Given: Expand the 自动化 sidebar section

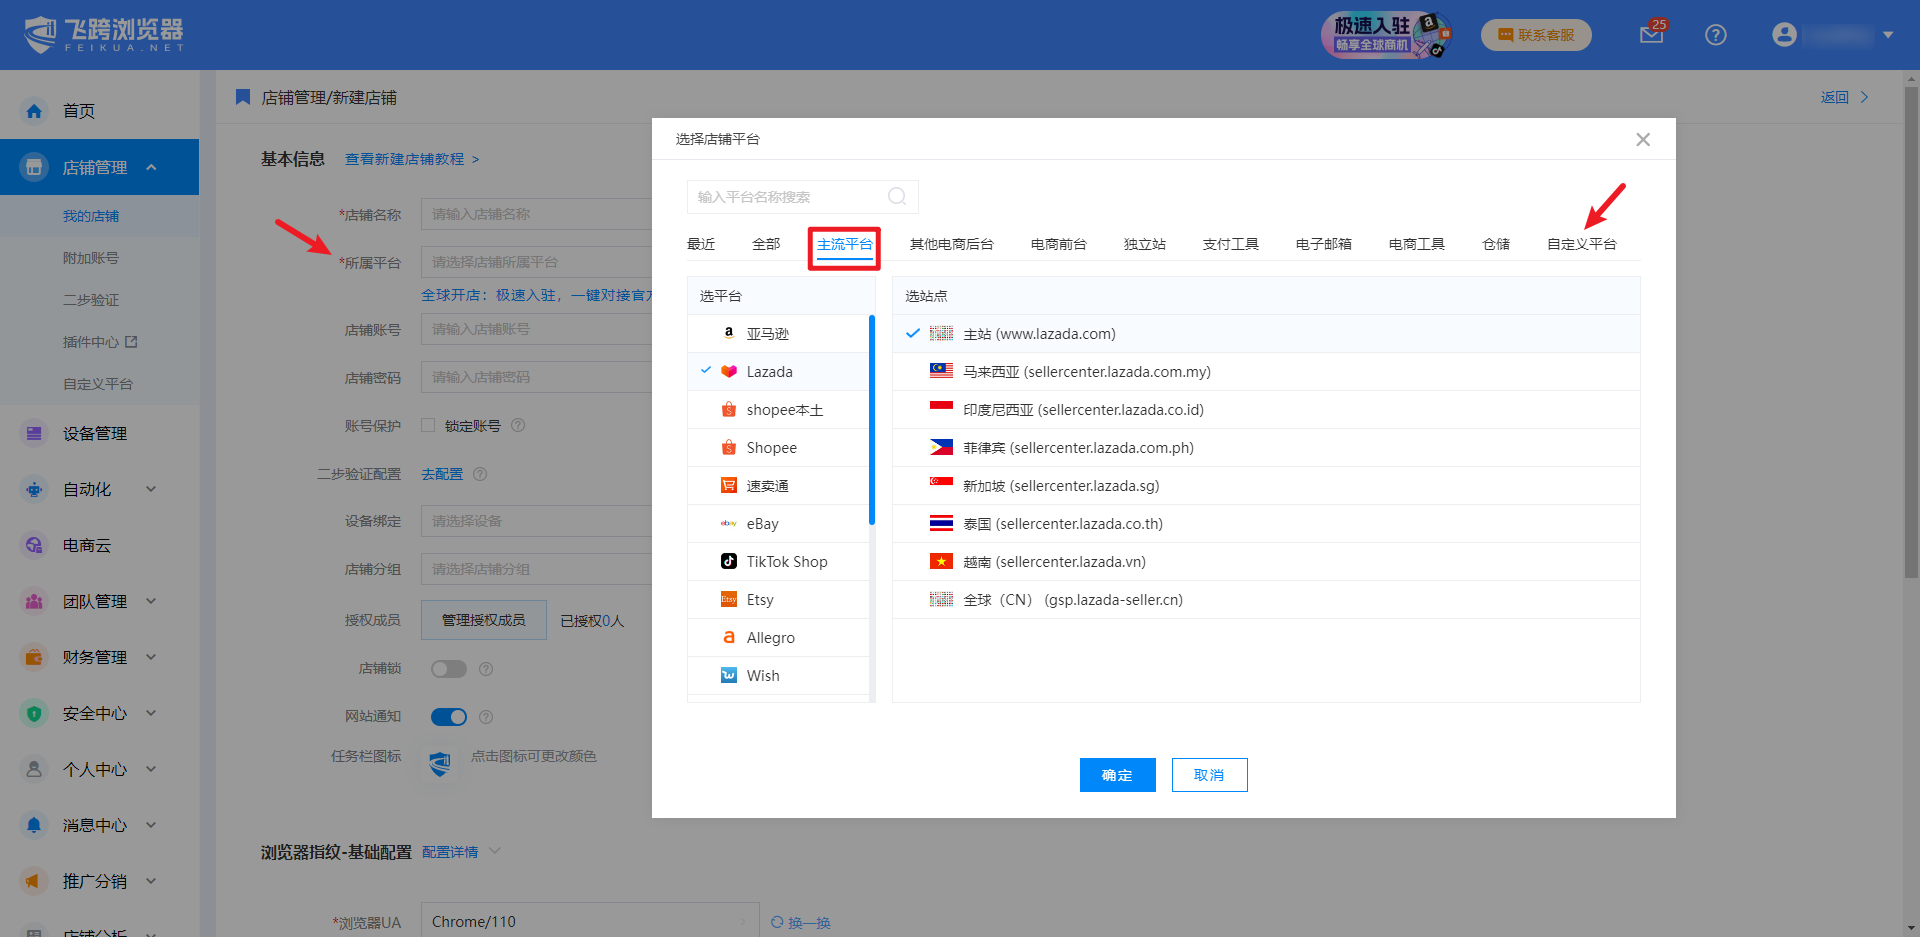Looking at the screenshot, I should tap(152, 489).
